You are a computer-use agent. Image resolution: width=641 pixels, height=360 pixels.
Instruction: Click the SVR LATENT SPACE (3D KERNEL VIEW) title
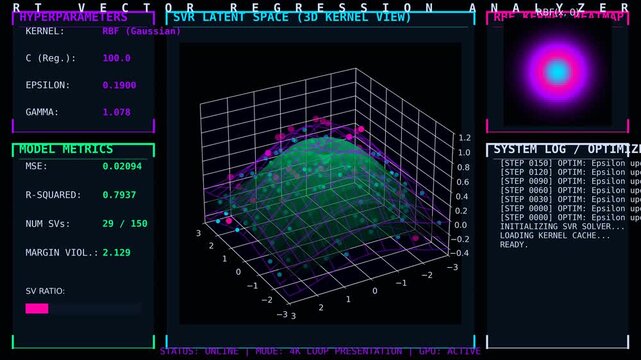tap(292, 17)
